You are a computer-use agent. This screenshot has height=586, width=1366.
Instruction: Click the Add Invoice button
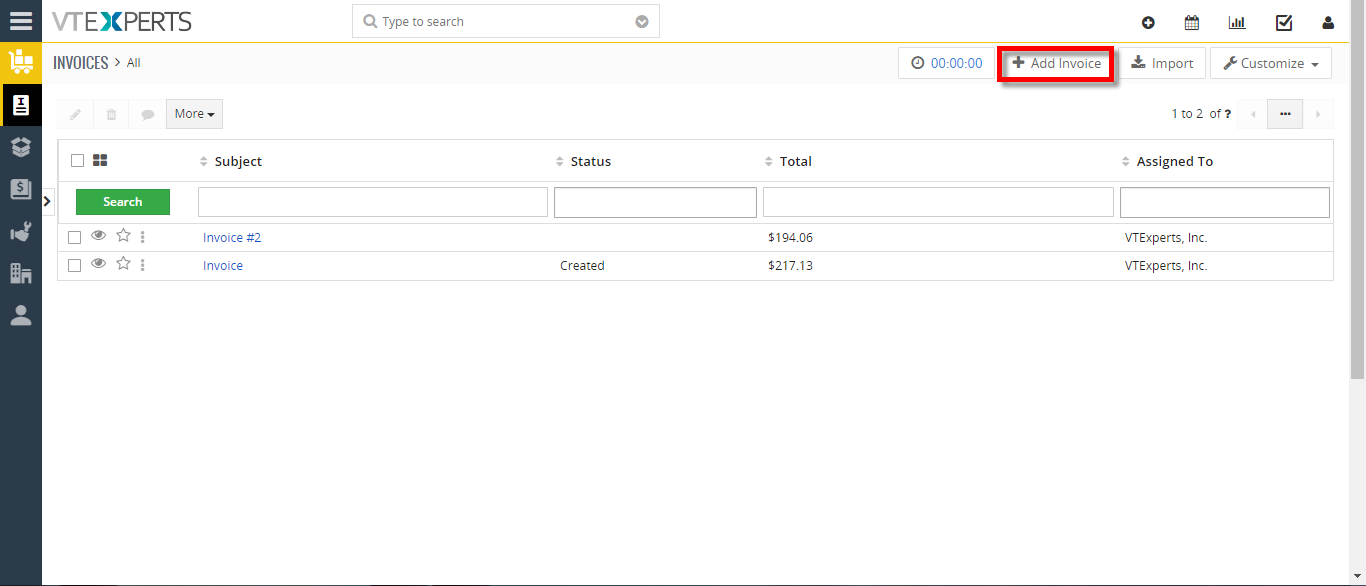point(1056,63)
